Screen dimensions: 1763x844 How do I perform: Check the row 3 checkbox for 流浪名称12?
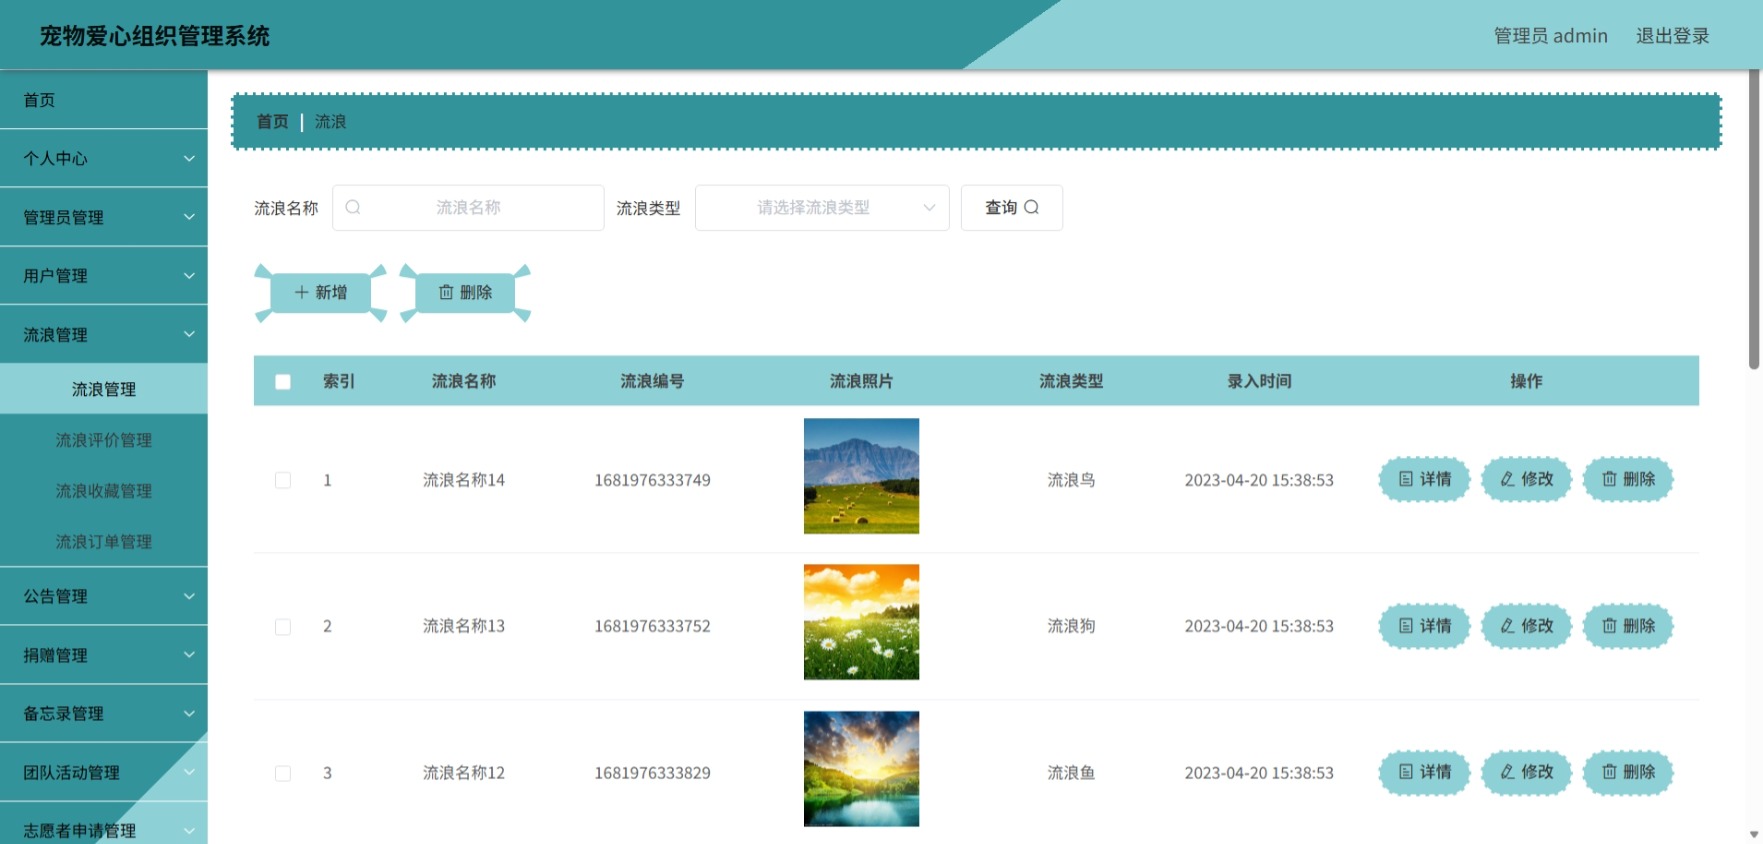(x=283, y=773)
